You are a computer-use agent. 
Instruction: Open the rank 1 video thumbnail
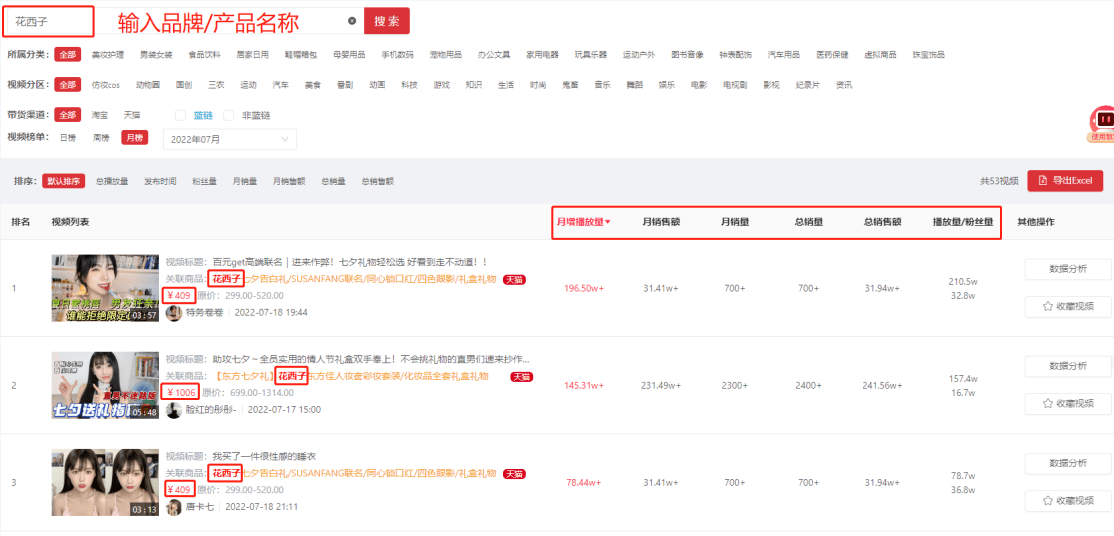pyautogui.click(x=104, y=288)
